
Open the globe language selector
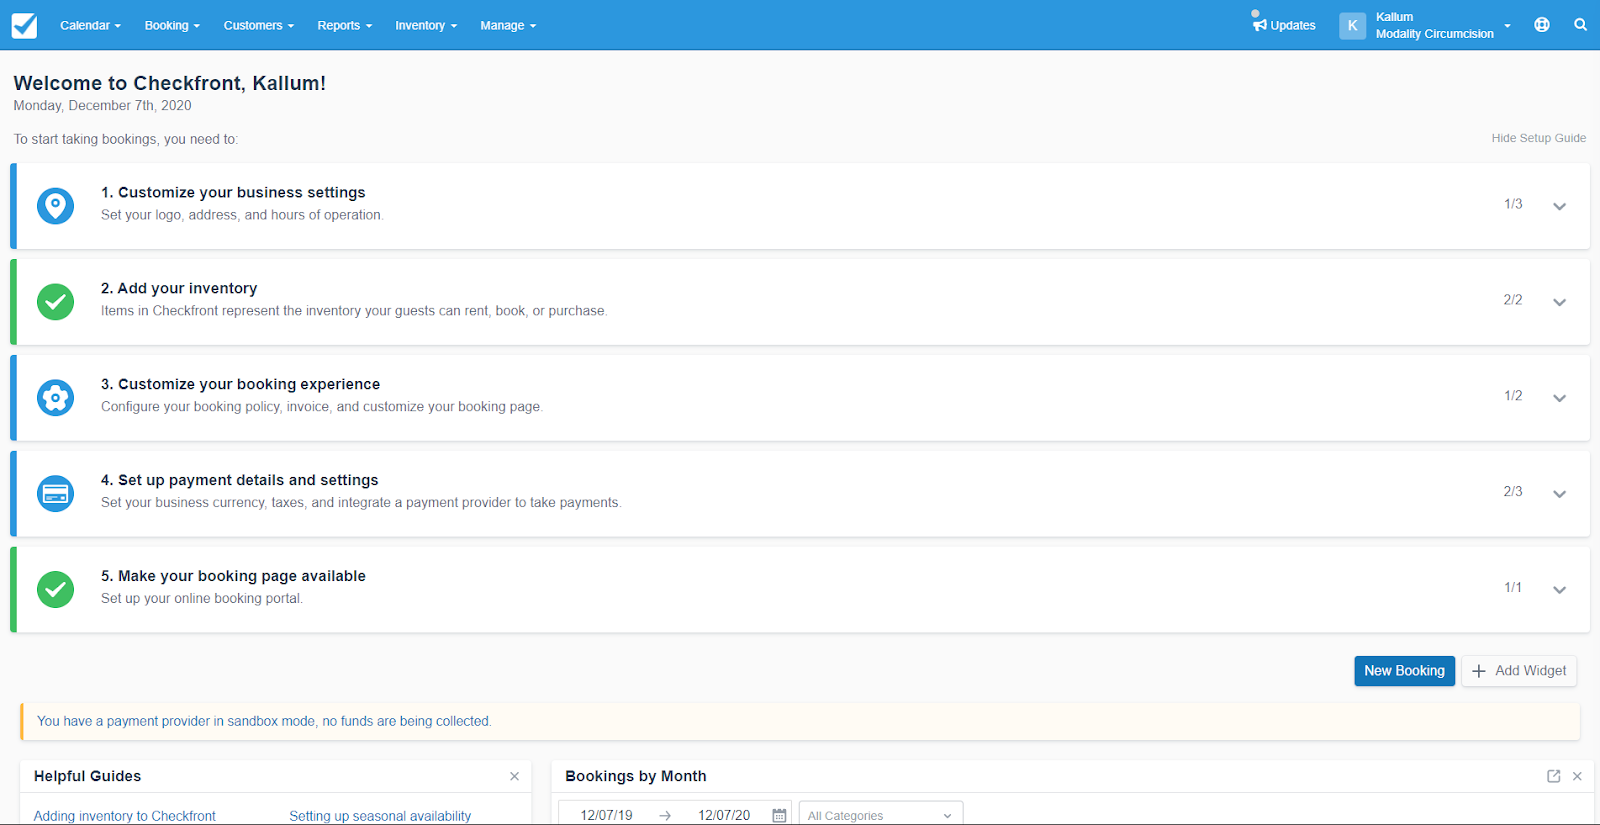pyautogui.click(x=1542, y=25)
